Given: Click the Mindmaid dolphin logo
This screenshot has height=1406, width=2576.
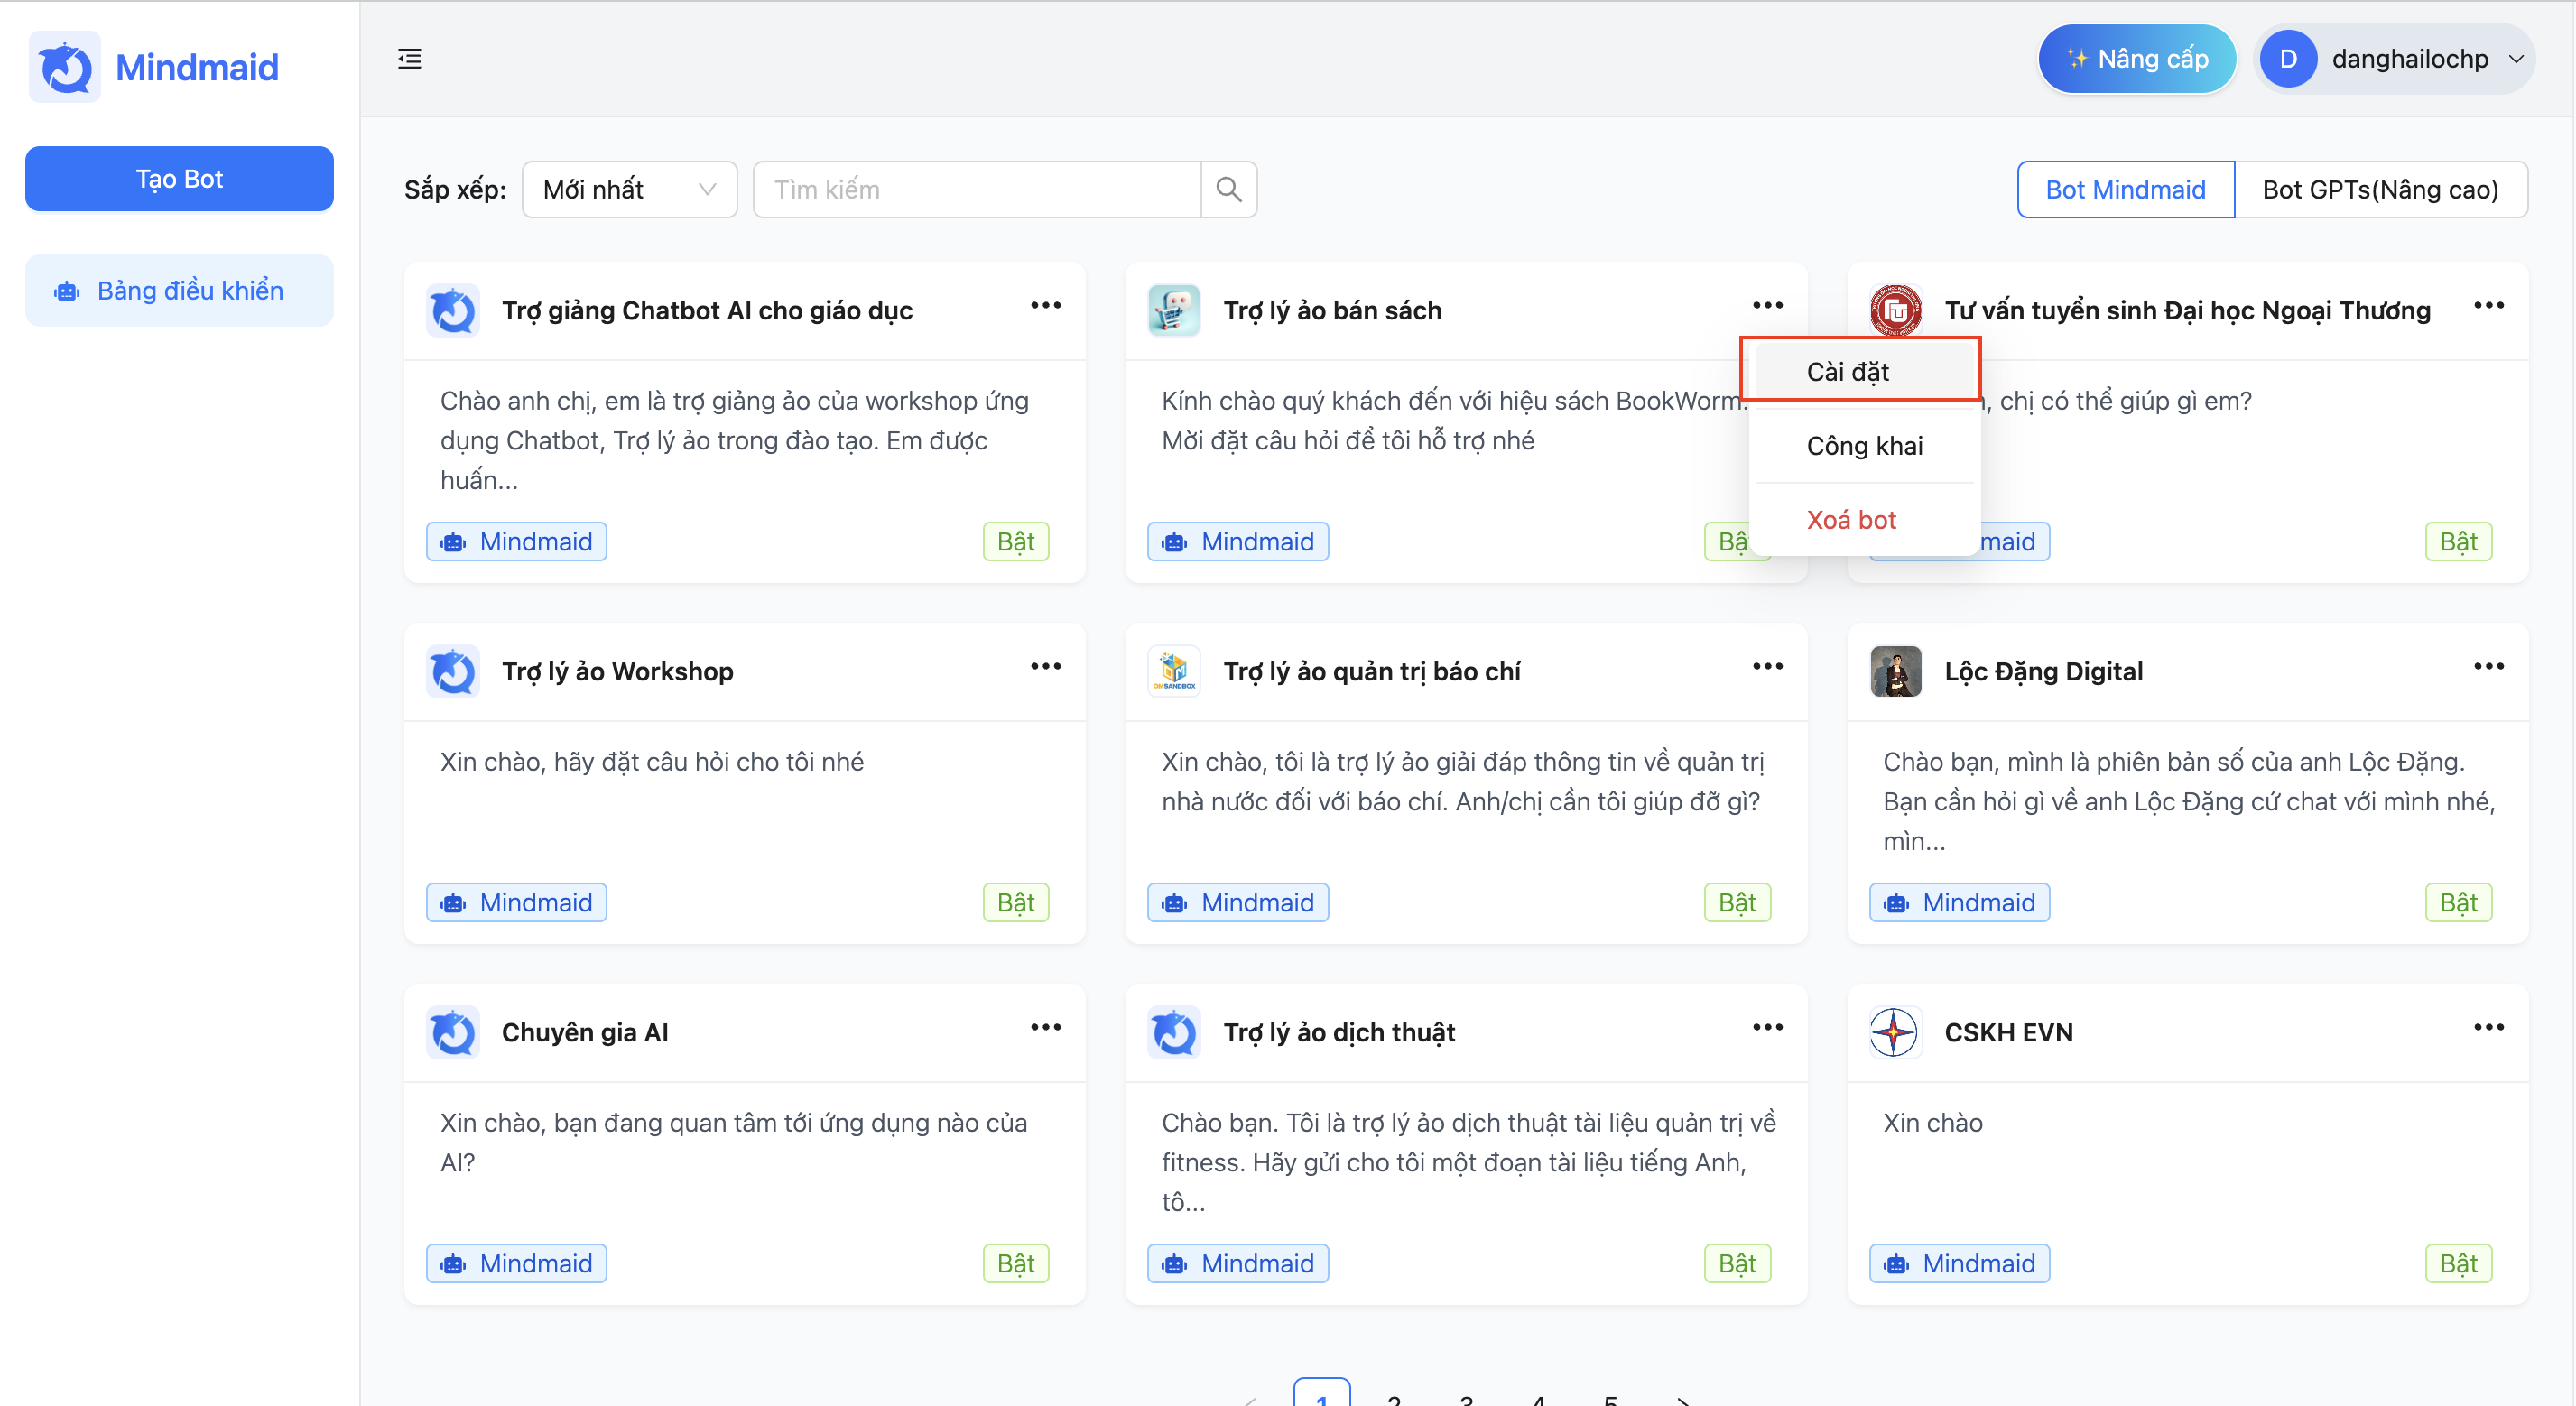Looking at the screenshot, I should coord(65,68).
